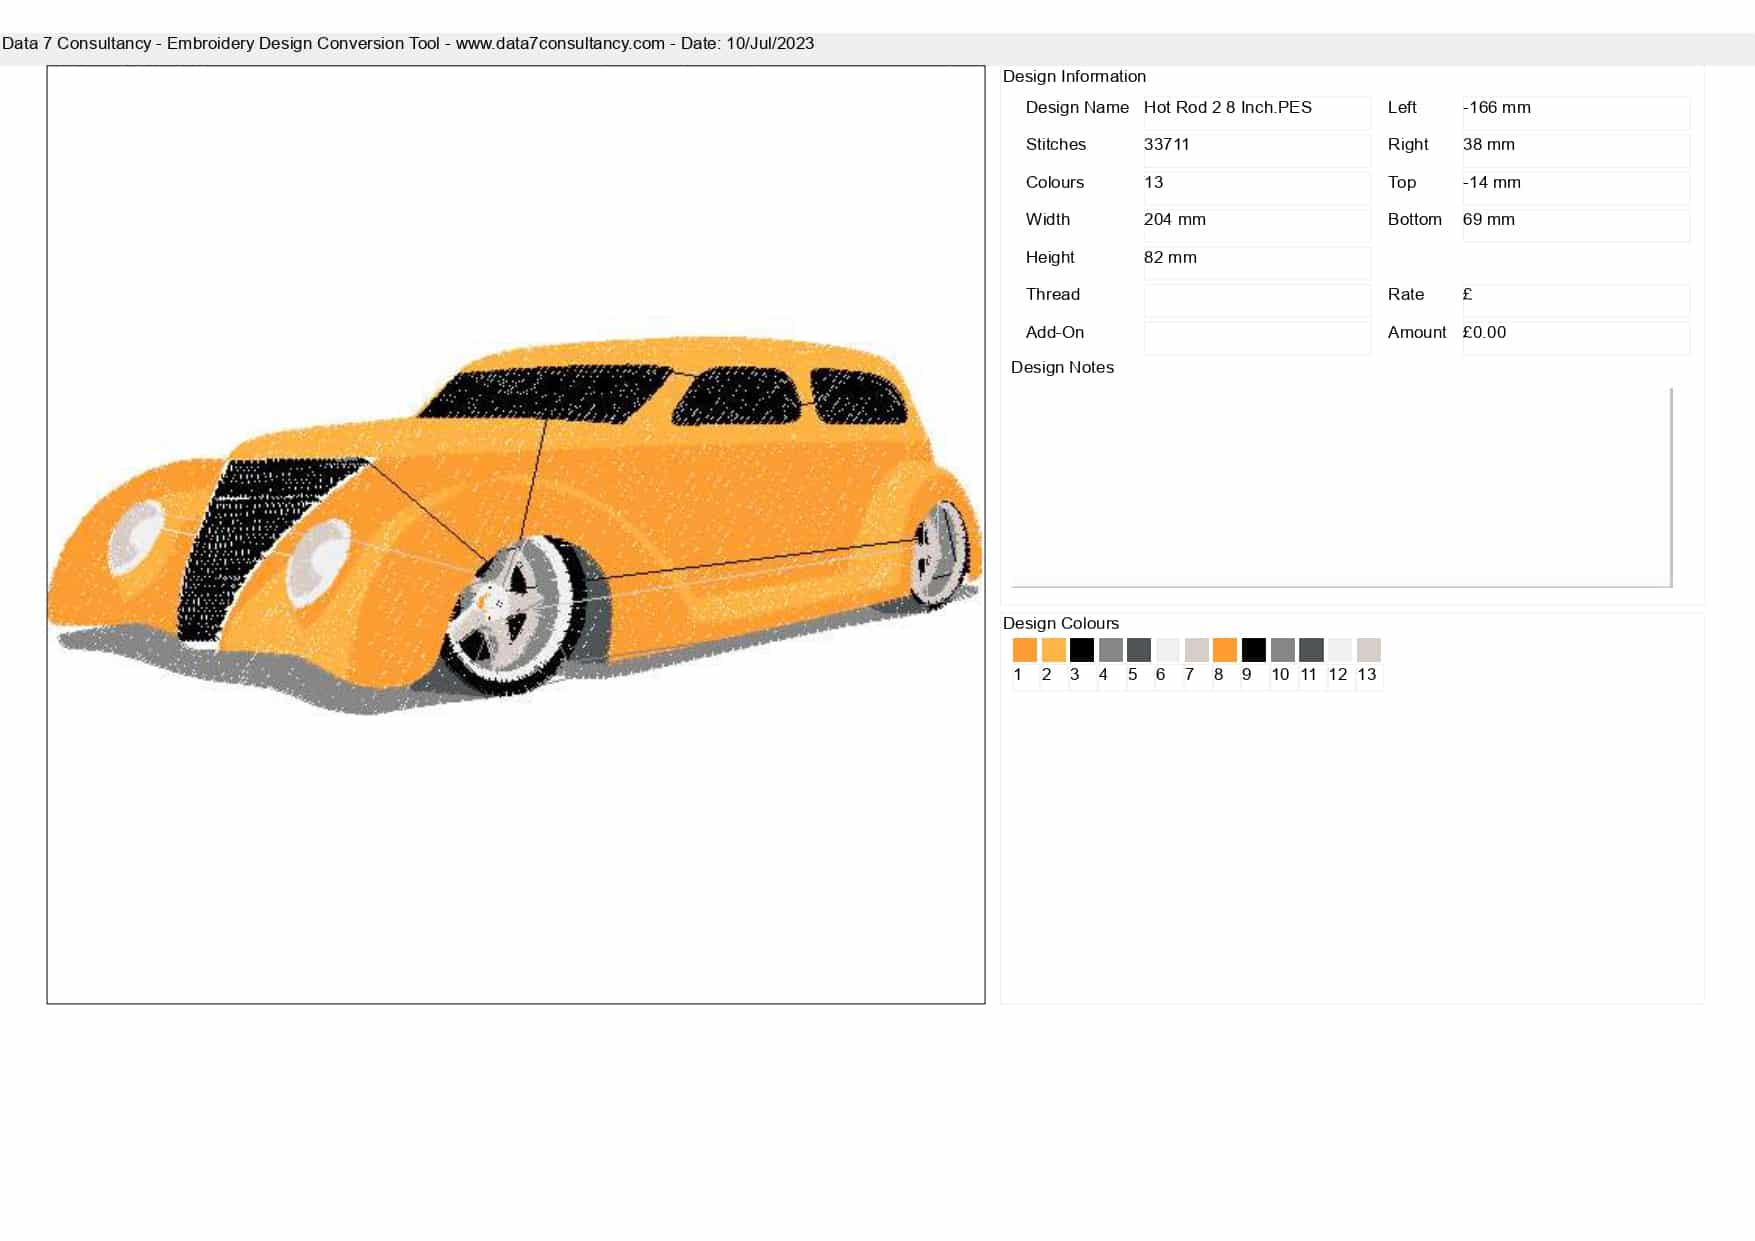Click the Top -14 mm field
Screen dimensions: 1755x1241
(1575, 187)
